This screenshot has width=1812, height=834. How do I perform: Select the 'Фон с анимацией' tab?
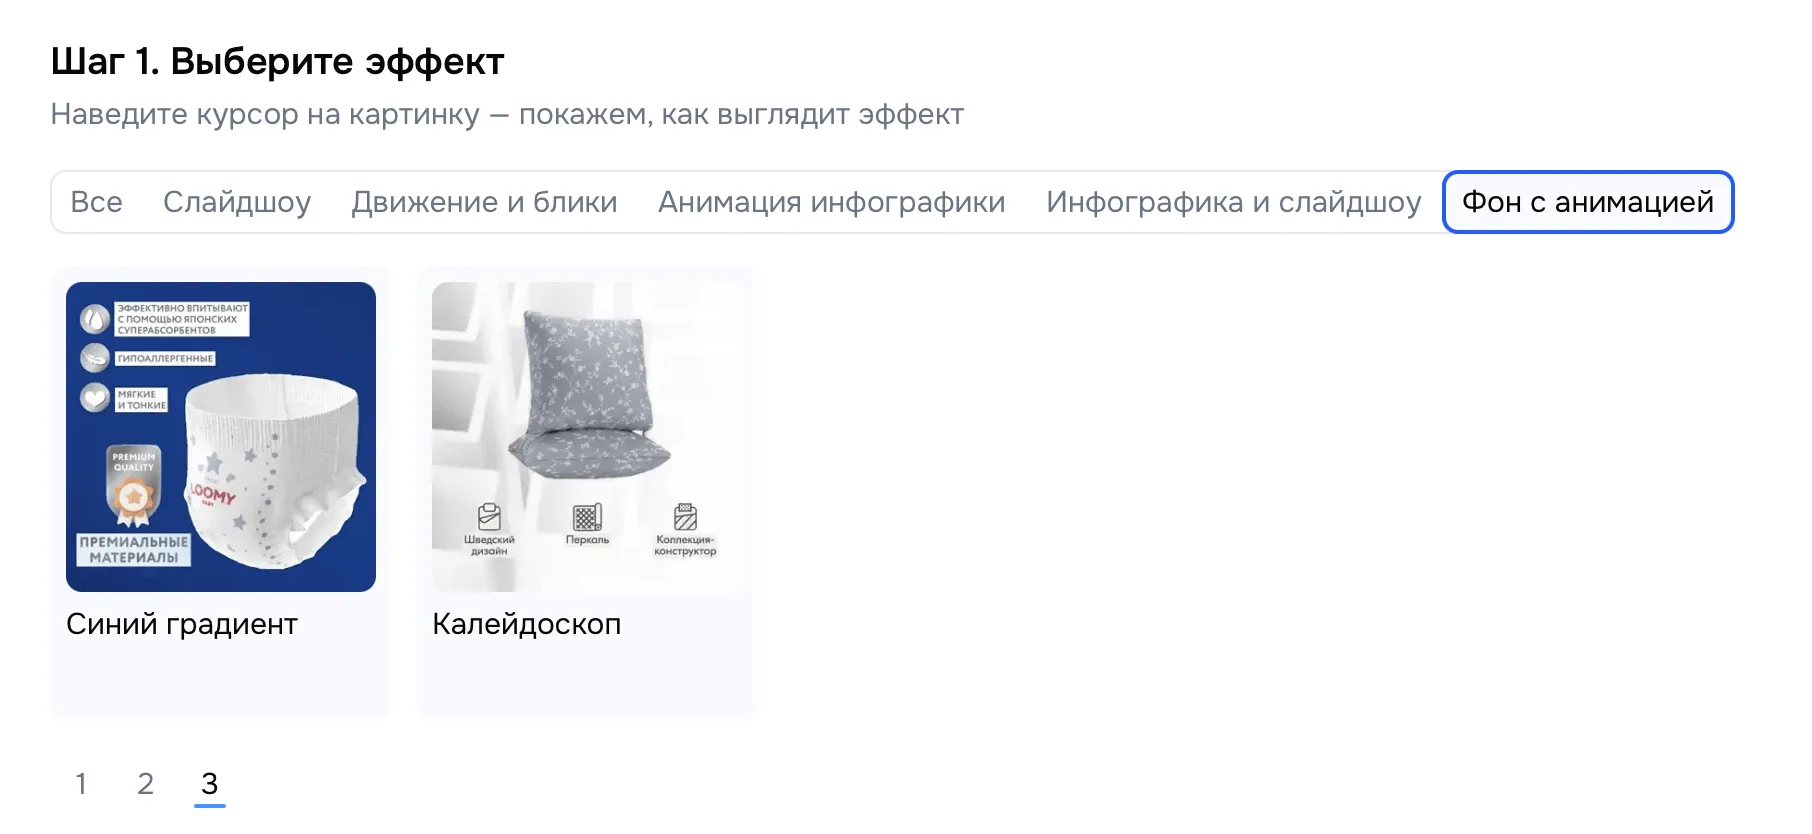(x=1588, y=202)
